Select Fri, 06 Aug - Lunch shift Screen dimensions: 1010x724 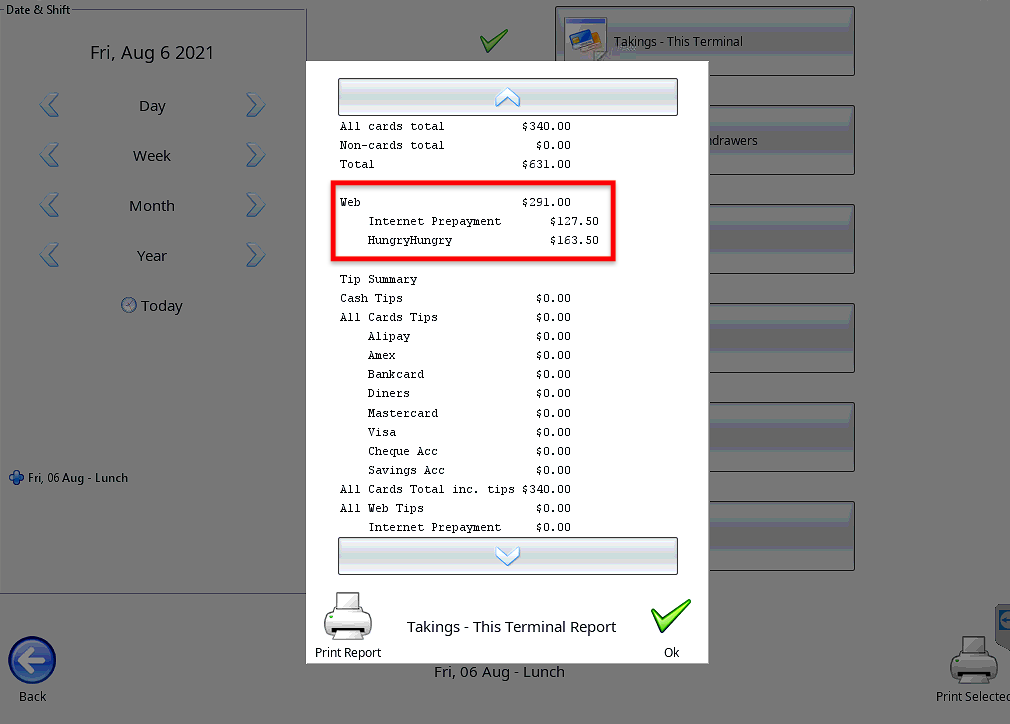tap(69, 478)
